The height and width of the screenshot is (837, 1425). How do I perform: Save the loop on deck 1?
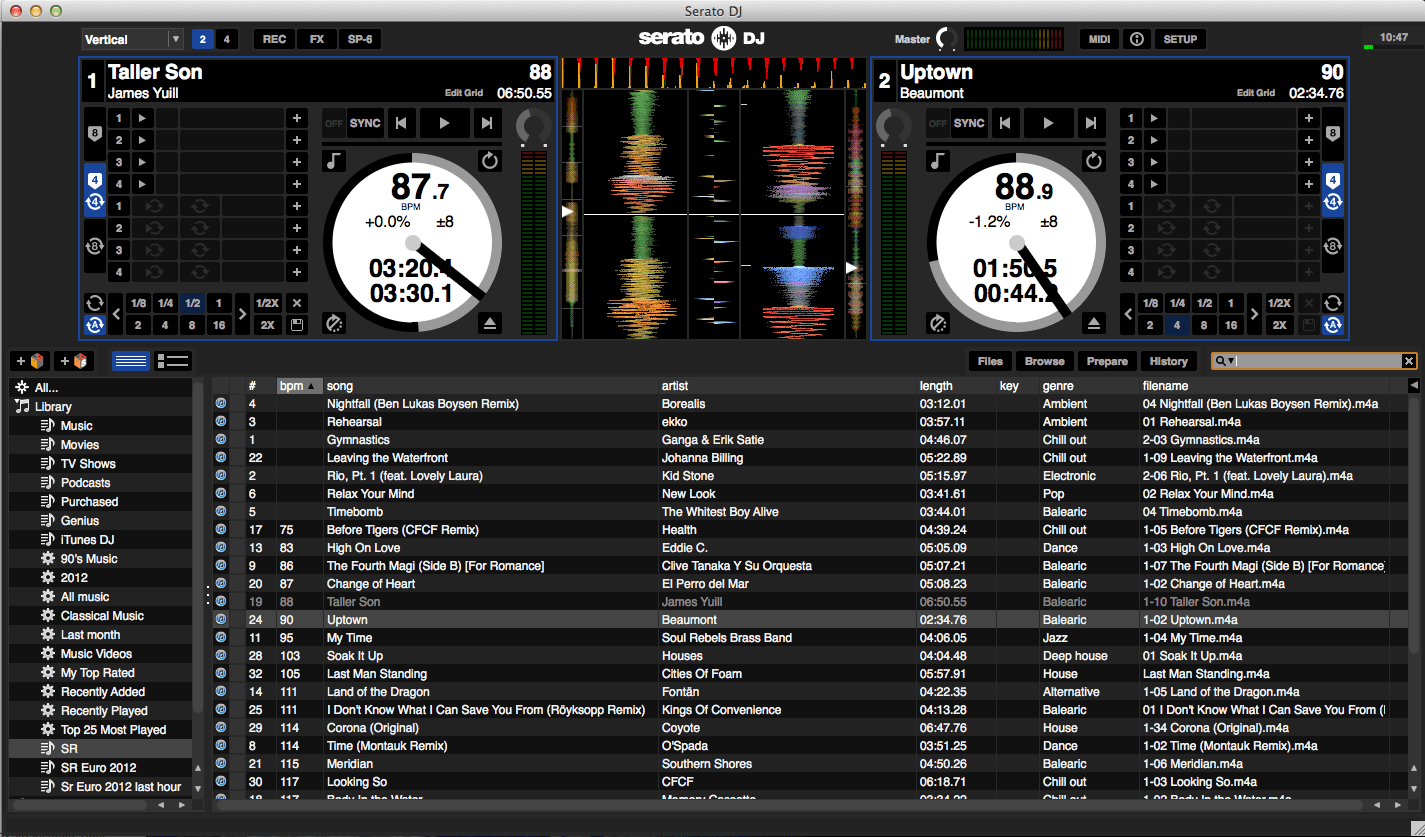[297, 325]
